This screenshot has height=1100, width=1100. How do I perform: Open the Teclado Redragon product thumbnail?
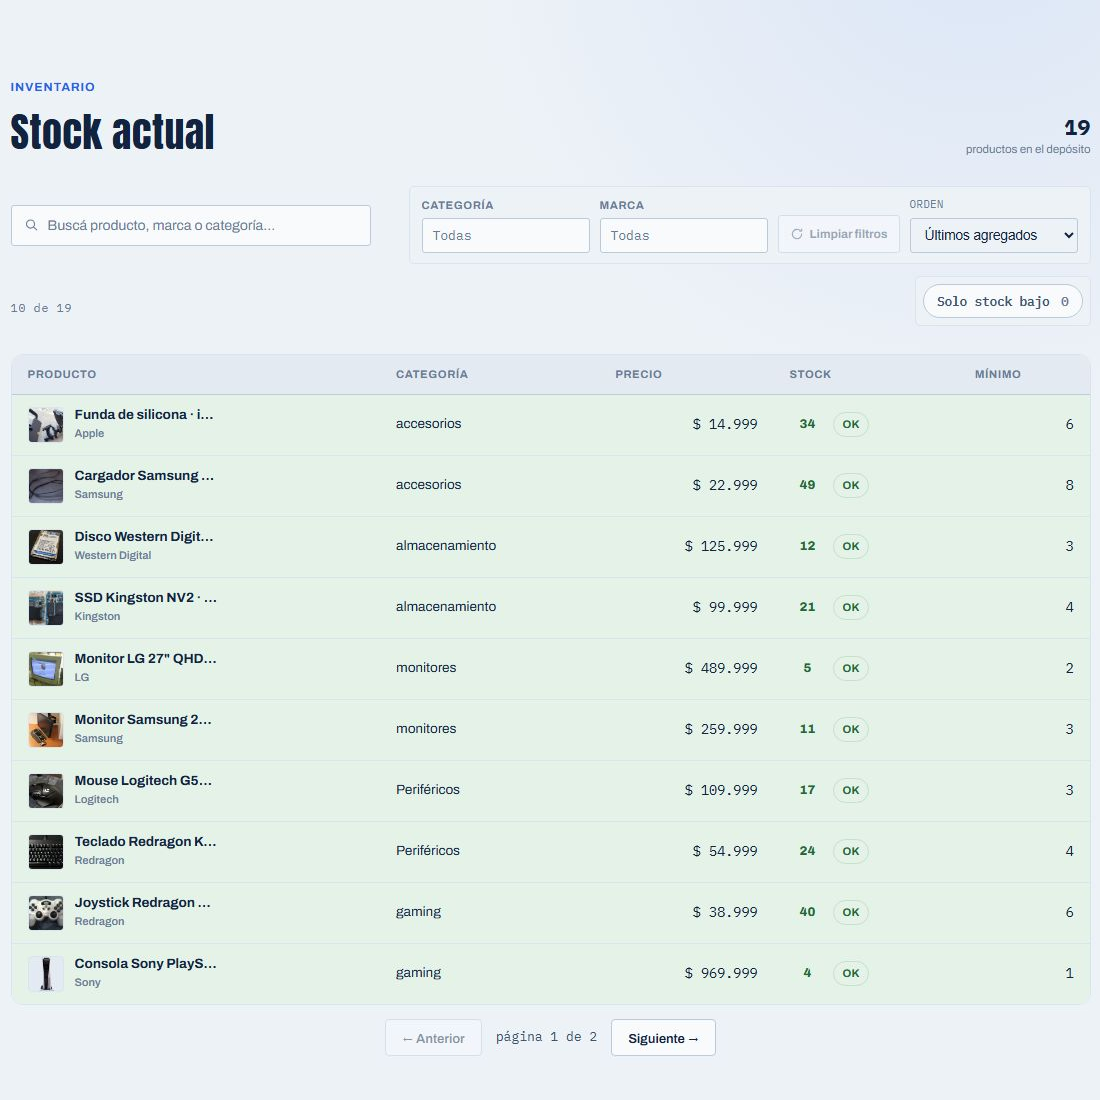click(46, 852)
